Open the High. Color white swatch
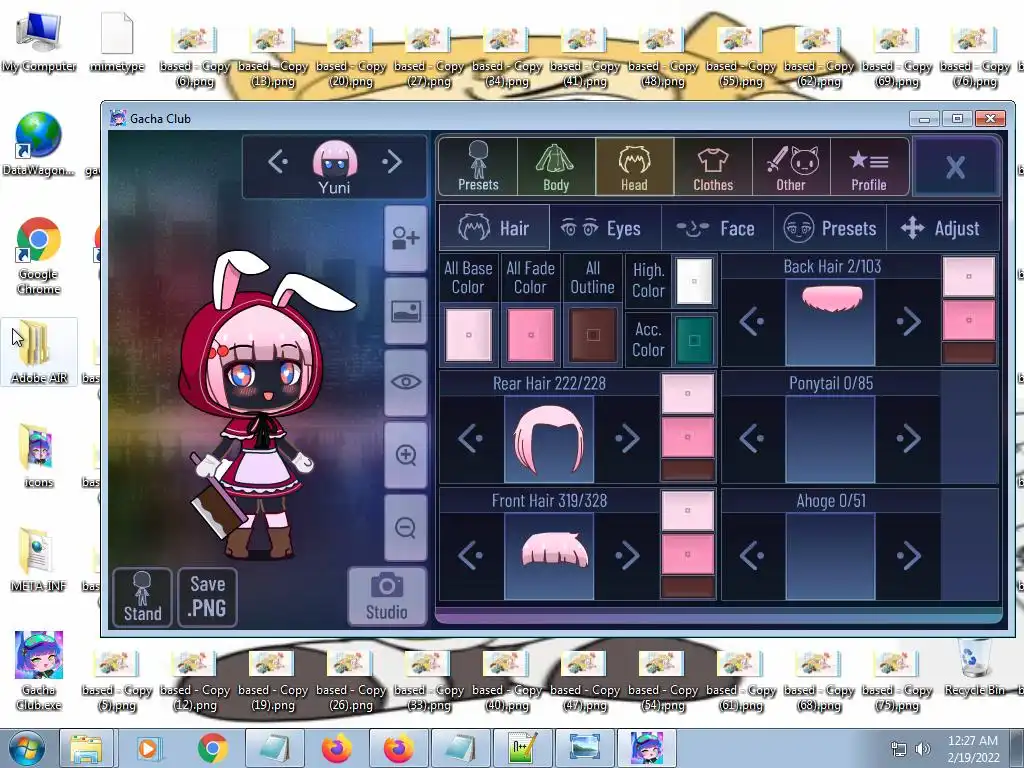 694,281
